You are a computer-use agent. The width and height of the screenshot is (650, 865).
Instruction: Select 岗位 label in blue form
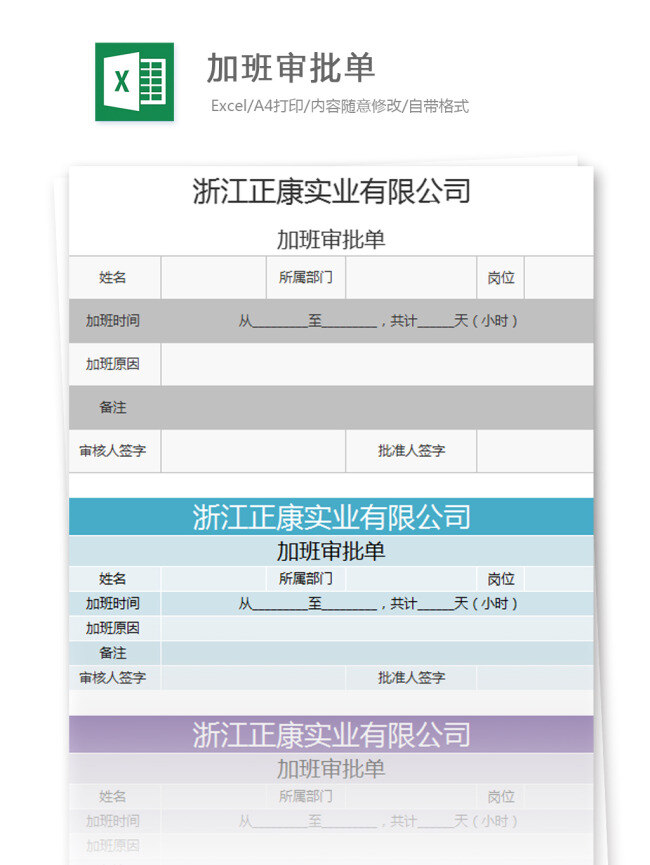500,579
